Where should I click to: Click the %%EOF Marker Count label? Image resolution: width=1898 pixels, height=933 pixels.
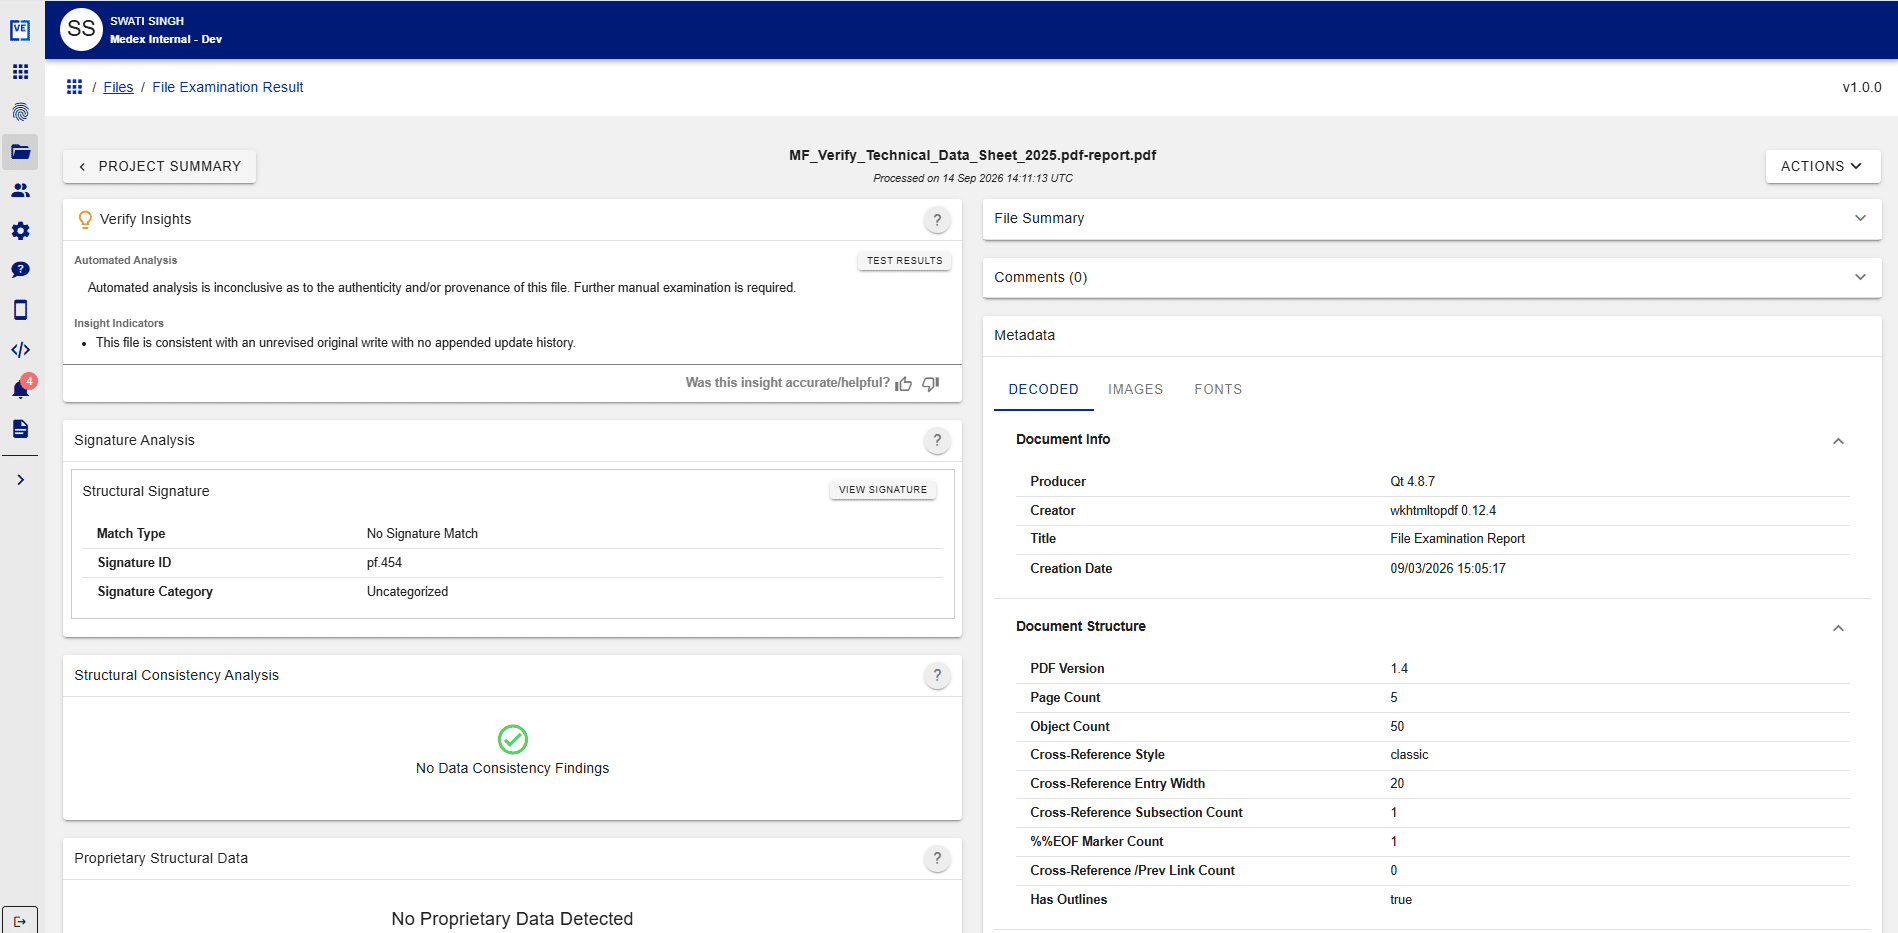coord(1097,841)
